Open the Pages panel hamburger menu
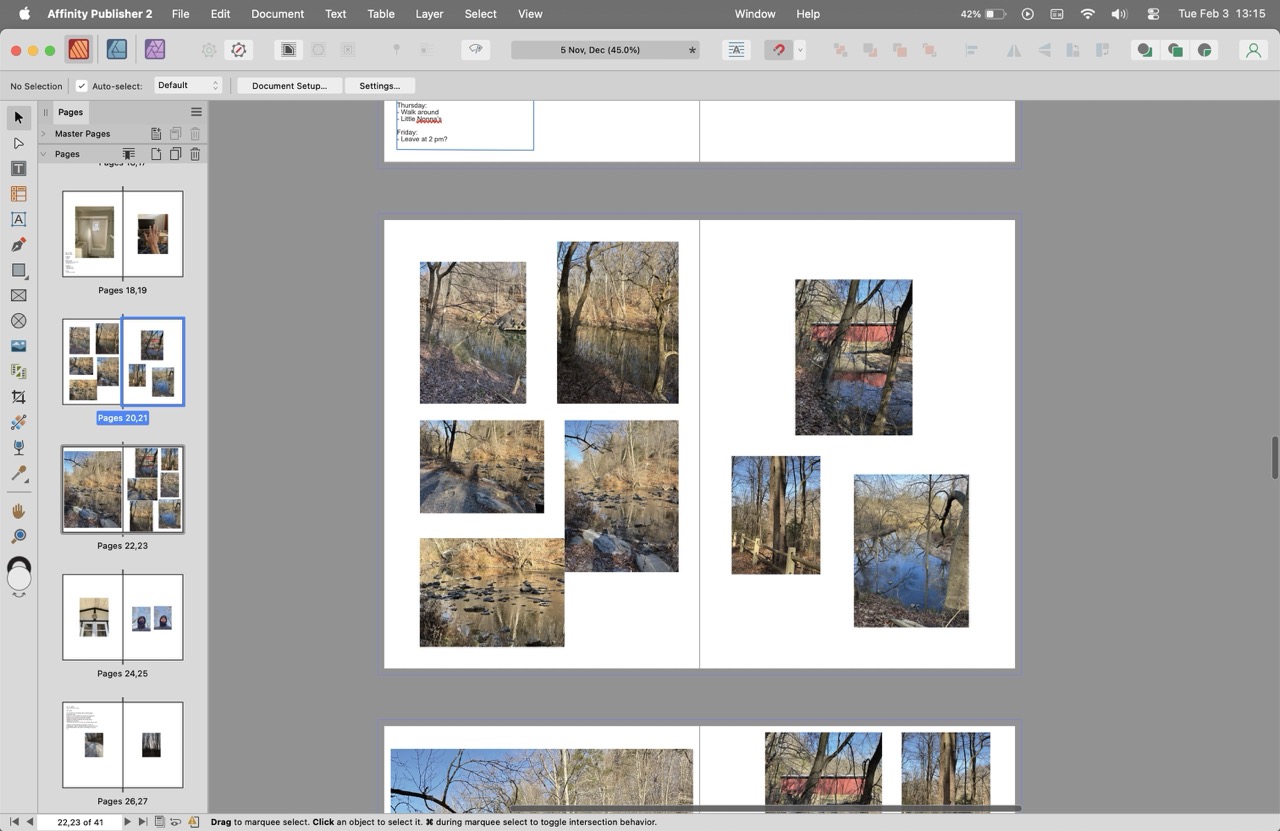 (x=196, y=112)
